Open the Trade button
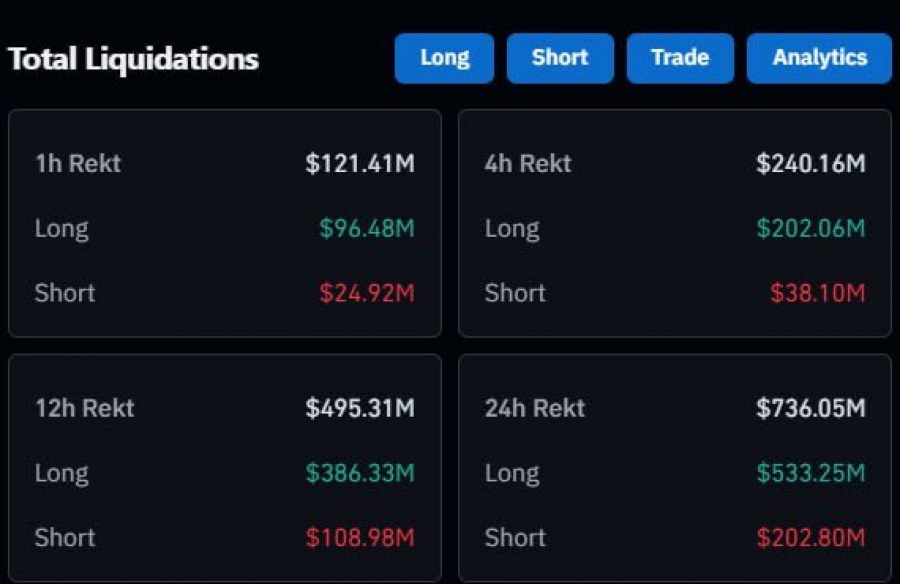The image size is (900, 584). pyautogui.click(x=680, y=58)
